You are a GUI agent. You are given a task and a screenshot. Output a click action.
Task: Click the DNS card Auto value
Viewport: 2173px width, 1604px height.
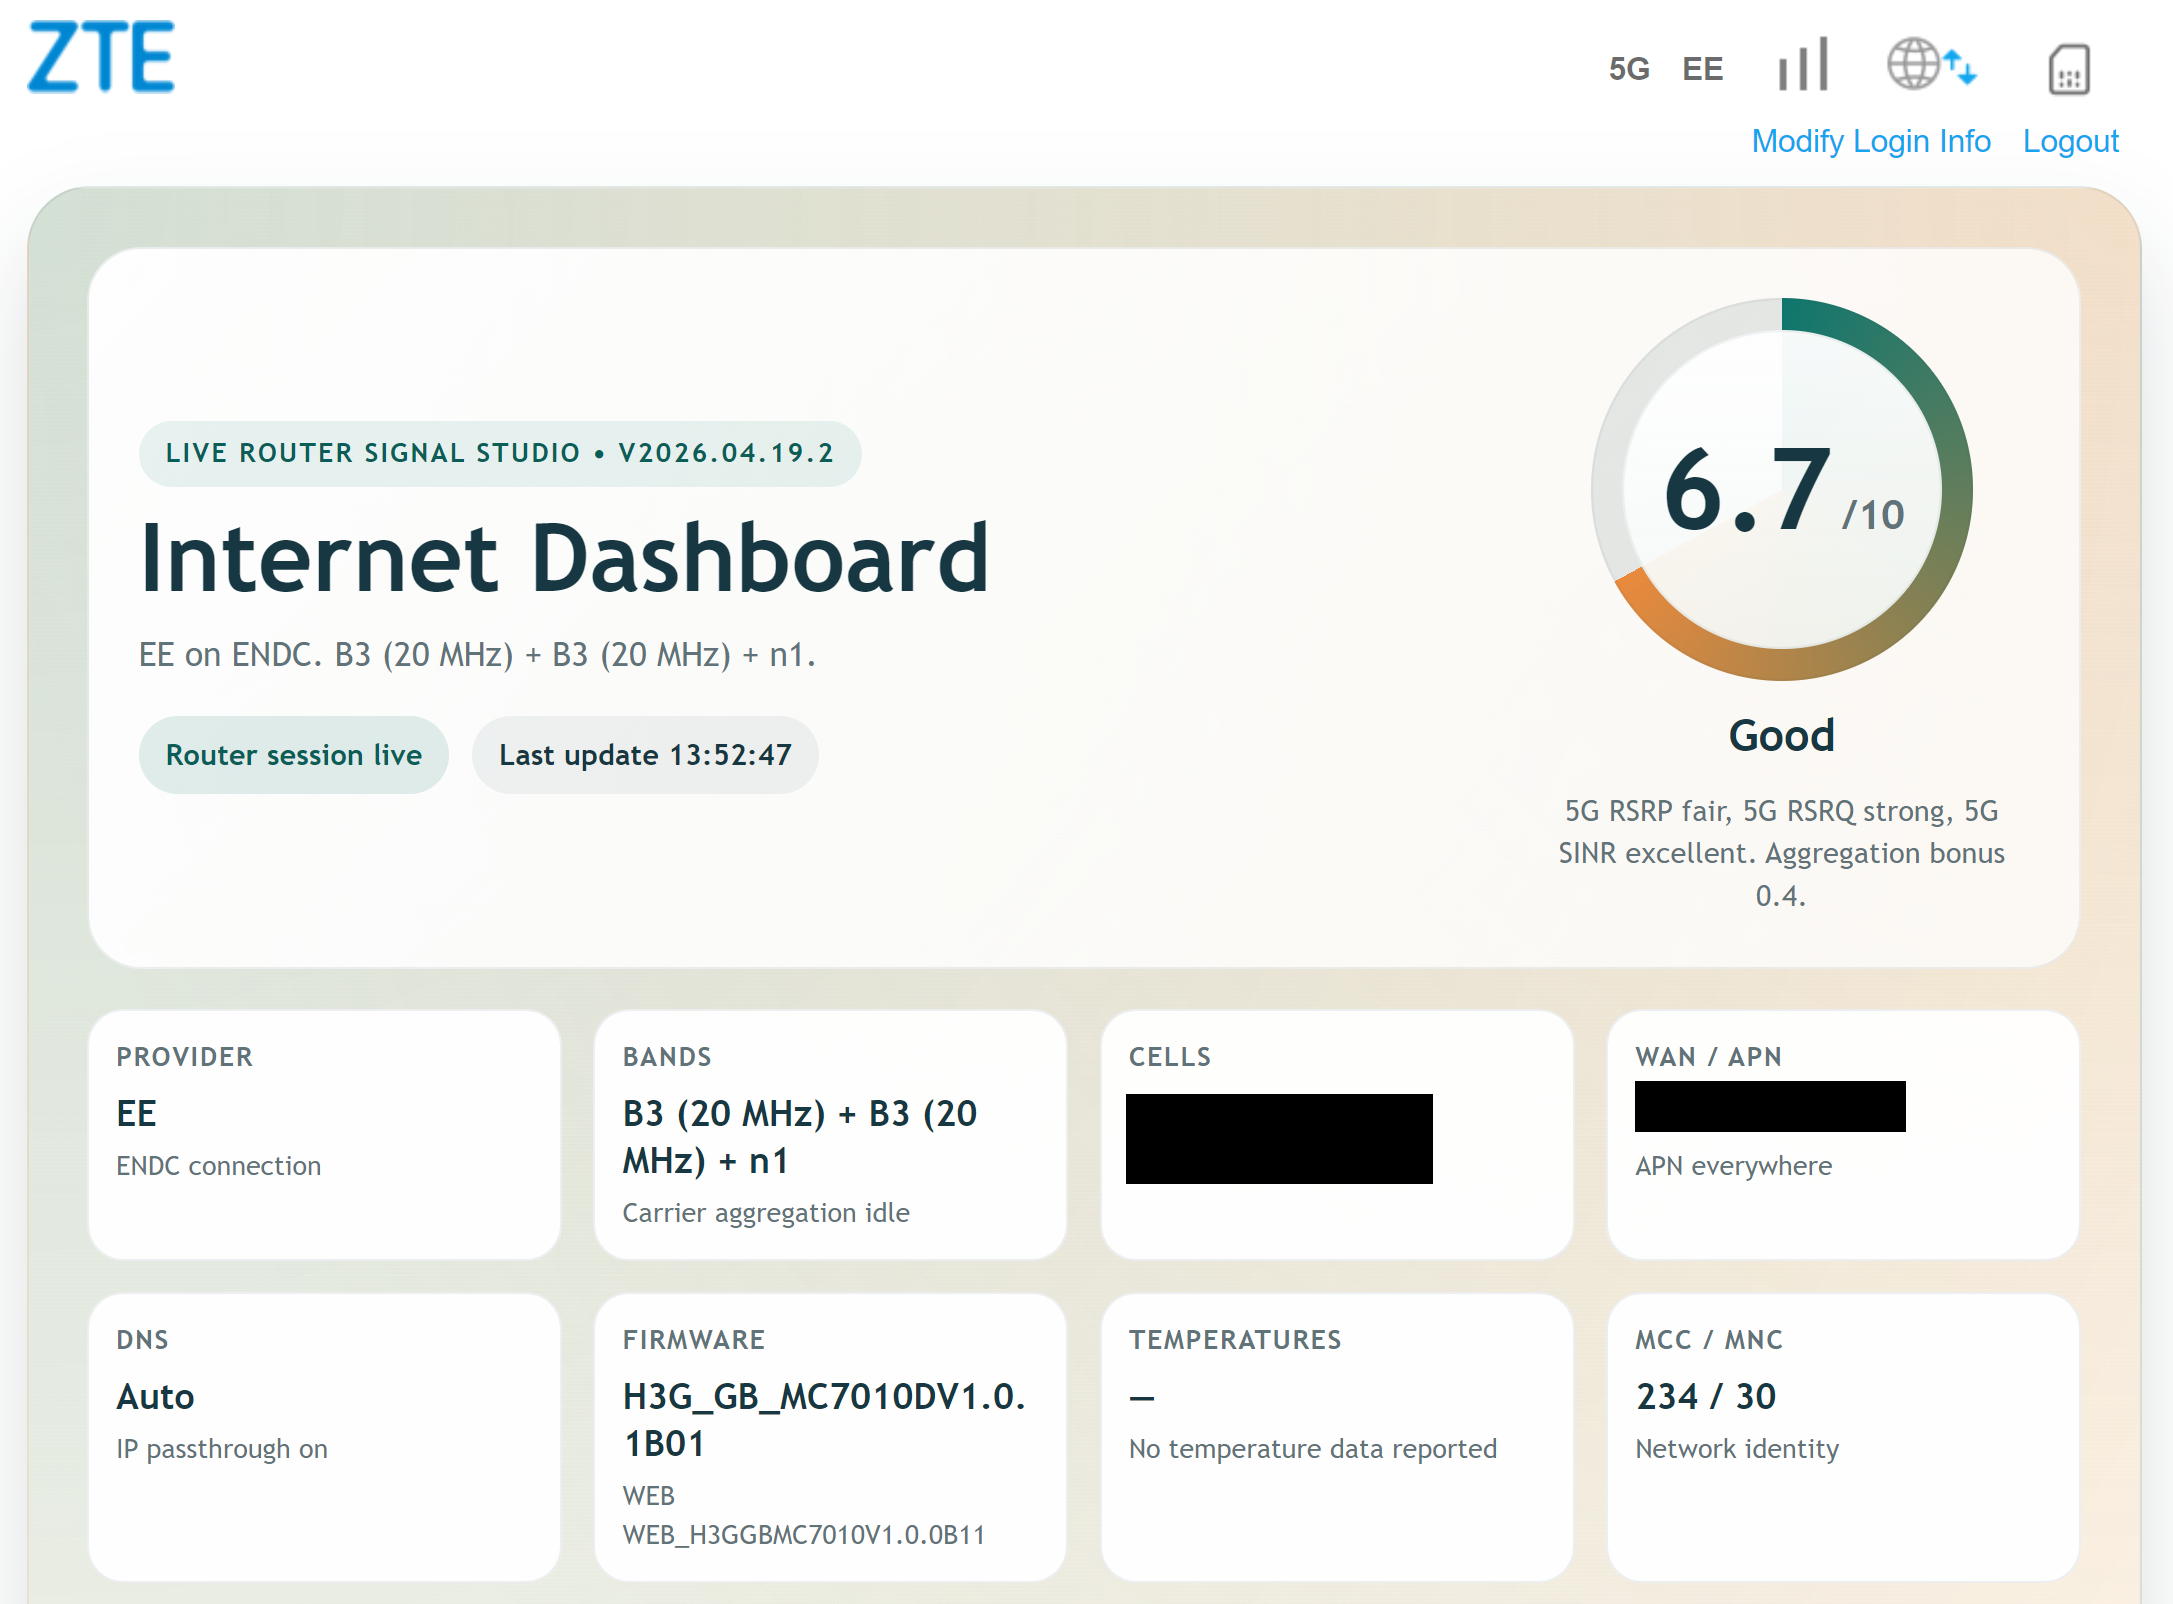click(156, 1396)
